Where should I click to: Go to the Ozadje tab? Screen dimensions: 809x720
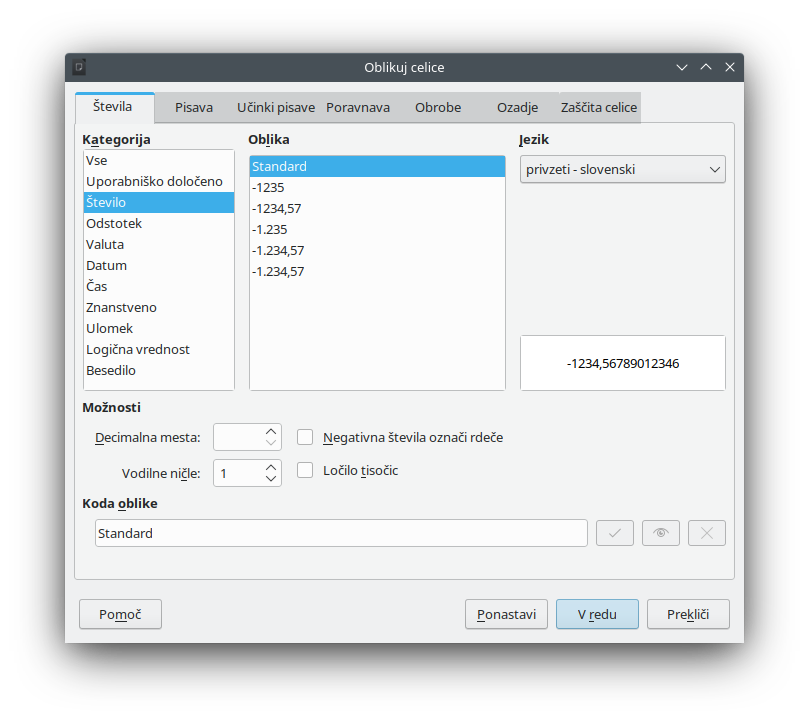pyautogui.click(x=517, y=107)
